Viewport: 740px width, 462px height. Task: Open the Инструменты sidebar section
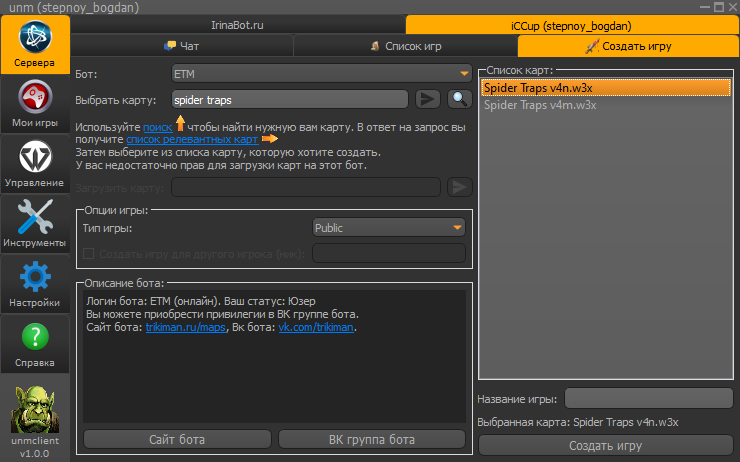coord(35,224)
